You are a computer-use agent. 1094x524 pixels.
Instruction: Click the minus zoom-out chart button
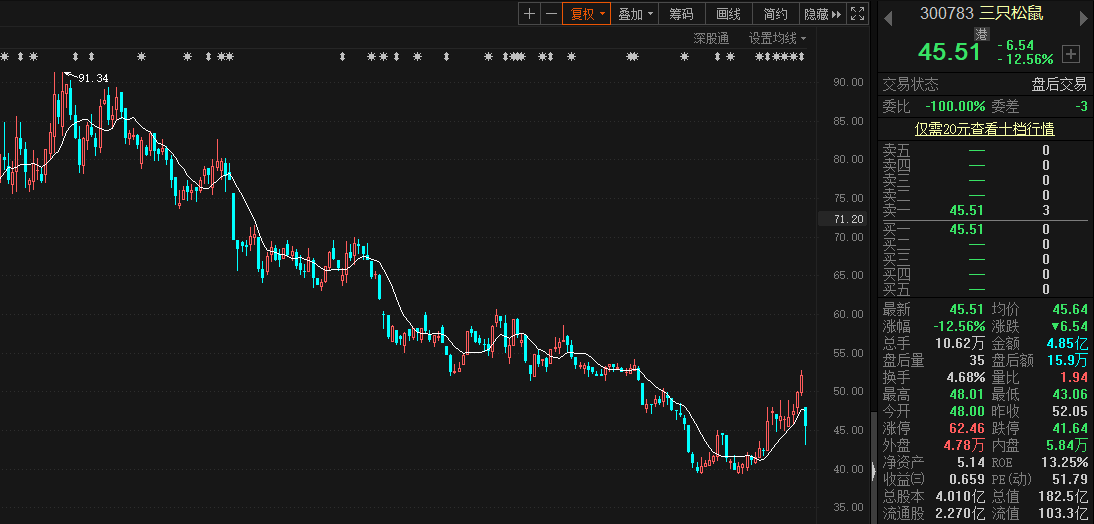click(x=550, y=14)
